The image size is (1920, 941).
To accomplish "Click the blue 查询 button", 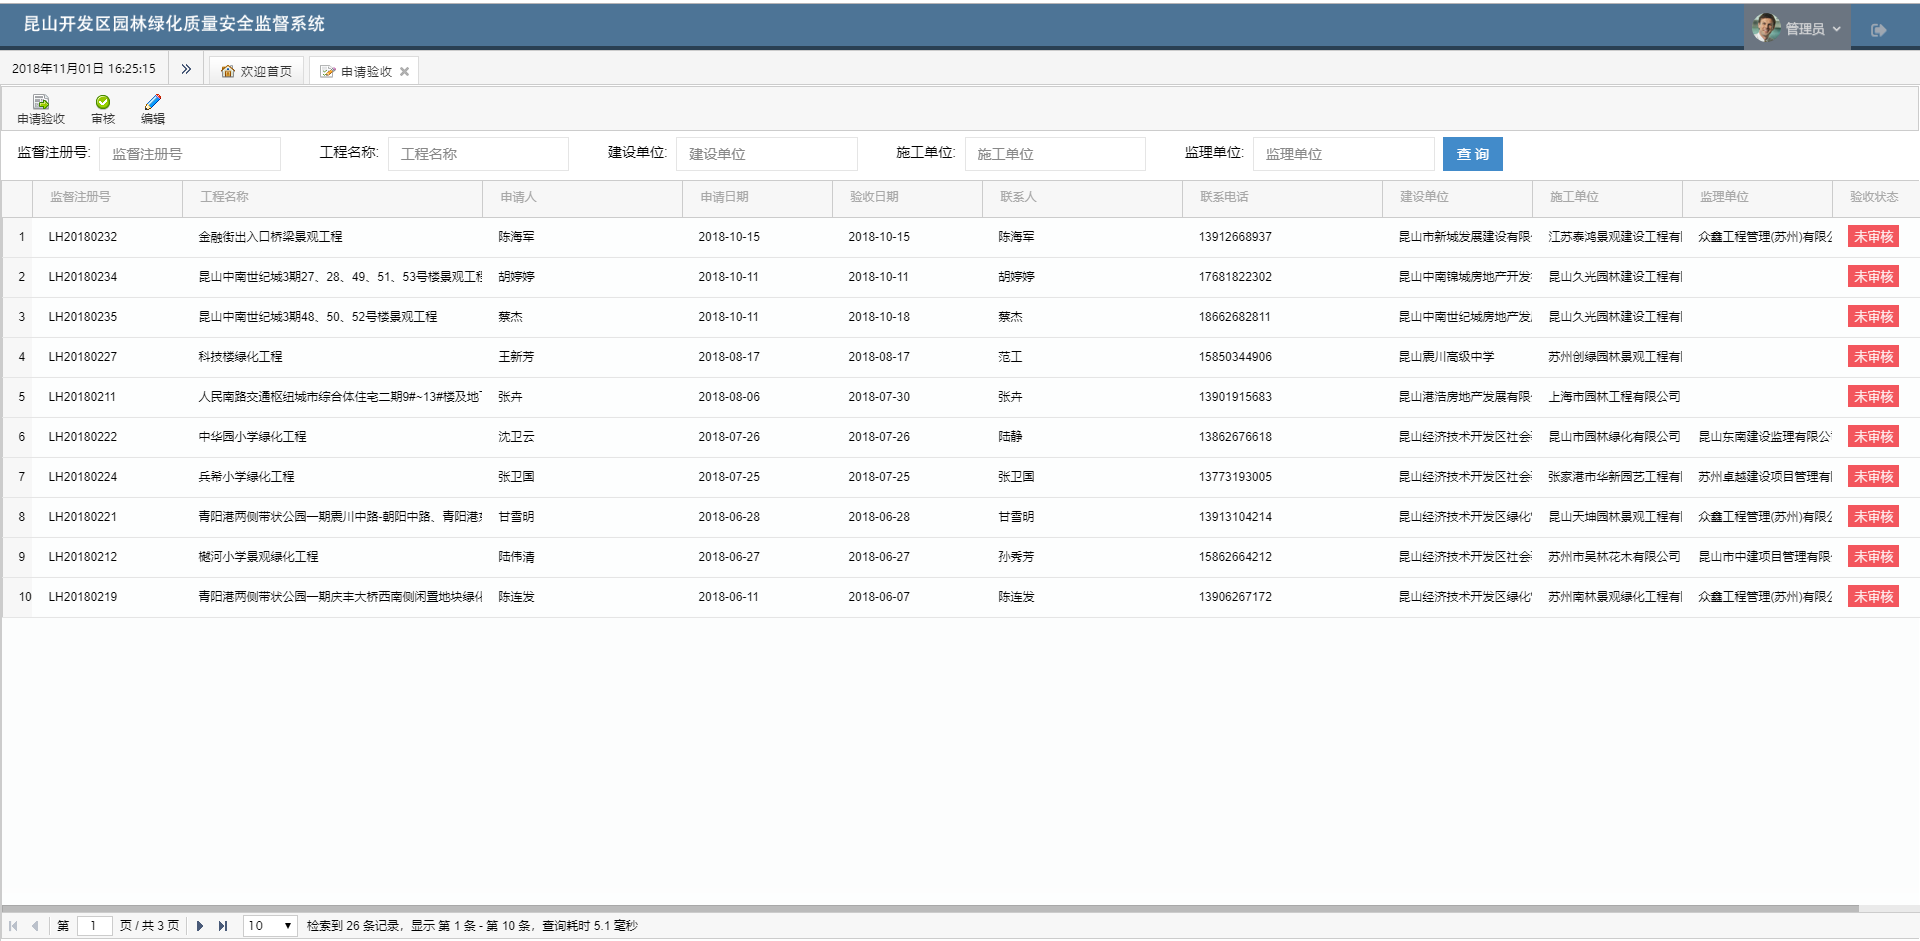I will coord(1472,154).
